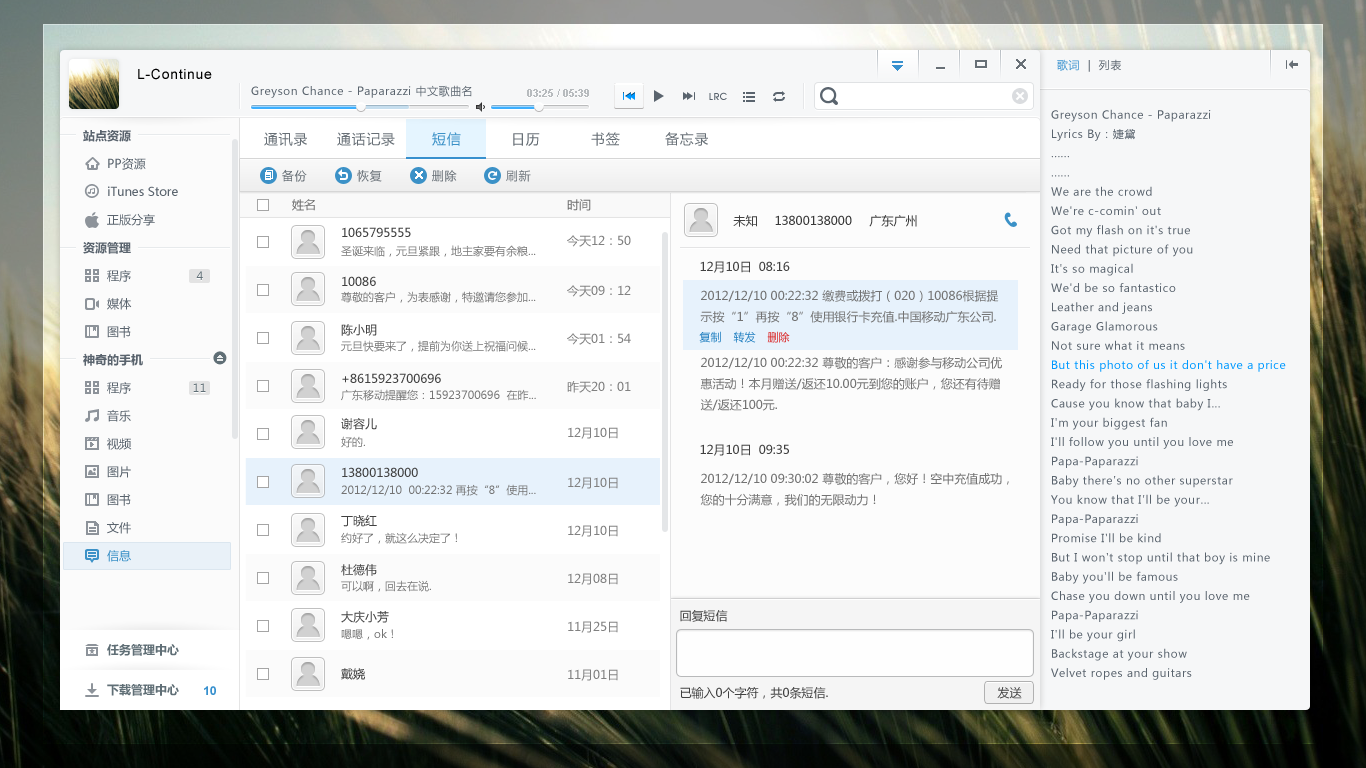Viewport: 1366px width, 768px height.
Task: Eject the device 神奇的手机
Action: (x=220, y=358)
